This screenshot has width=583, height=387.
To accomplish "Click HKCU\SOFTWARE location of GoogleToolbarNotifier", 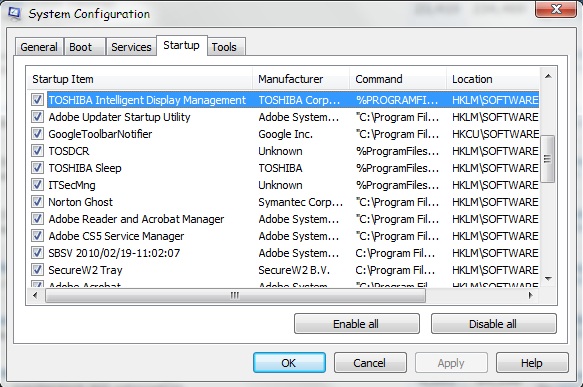I will (495, 134).
